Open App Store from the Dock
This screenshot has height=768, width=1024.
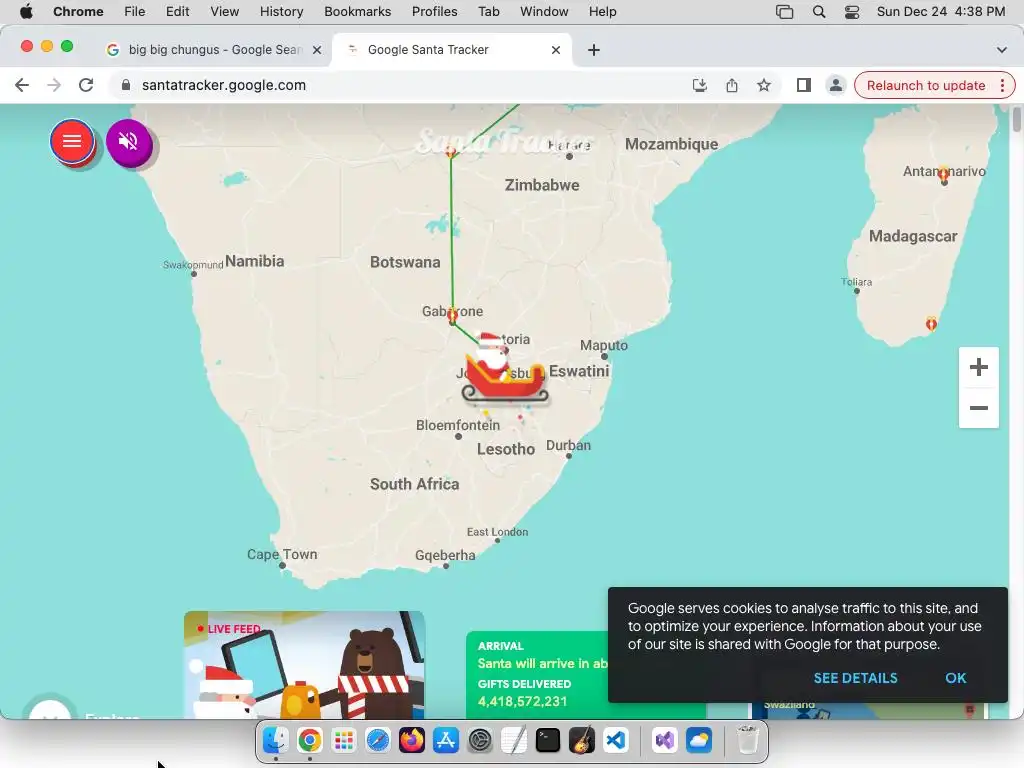(445, 740)
